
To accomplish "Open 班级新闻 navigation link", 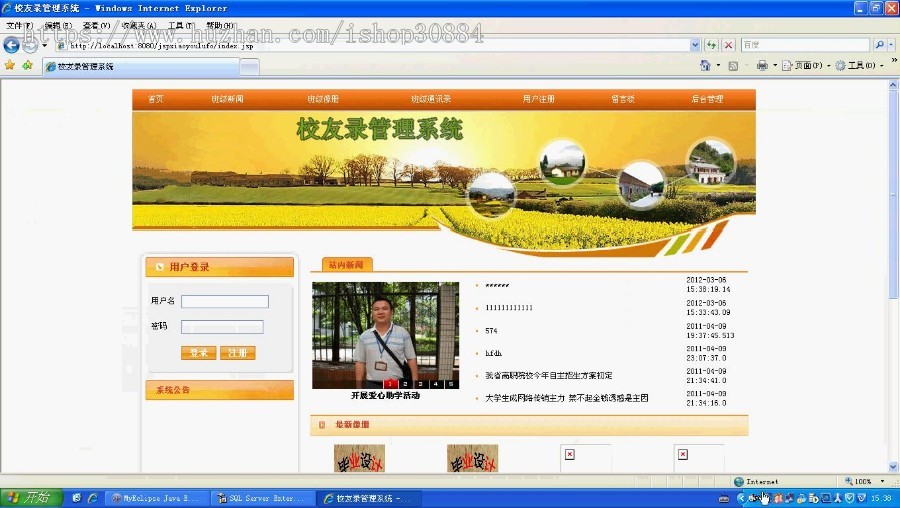I will click(x=227, y=99).
